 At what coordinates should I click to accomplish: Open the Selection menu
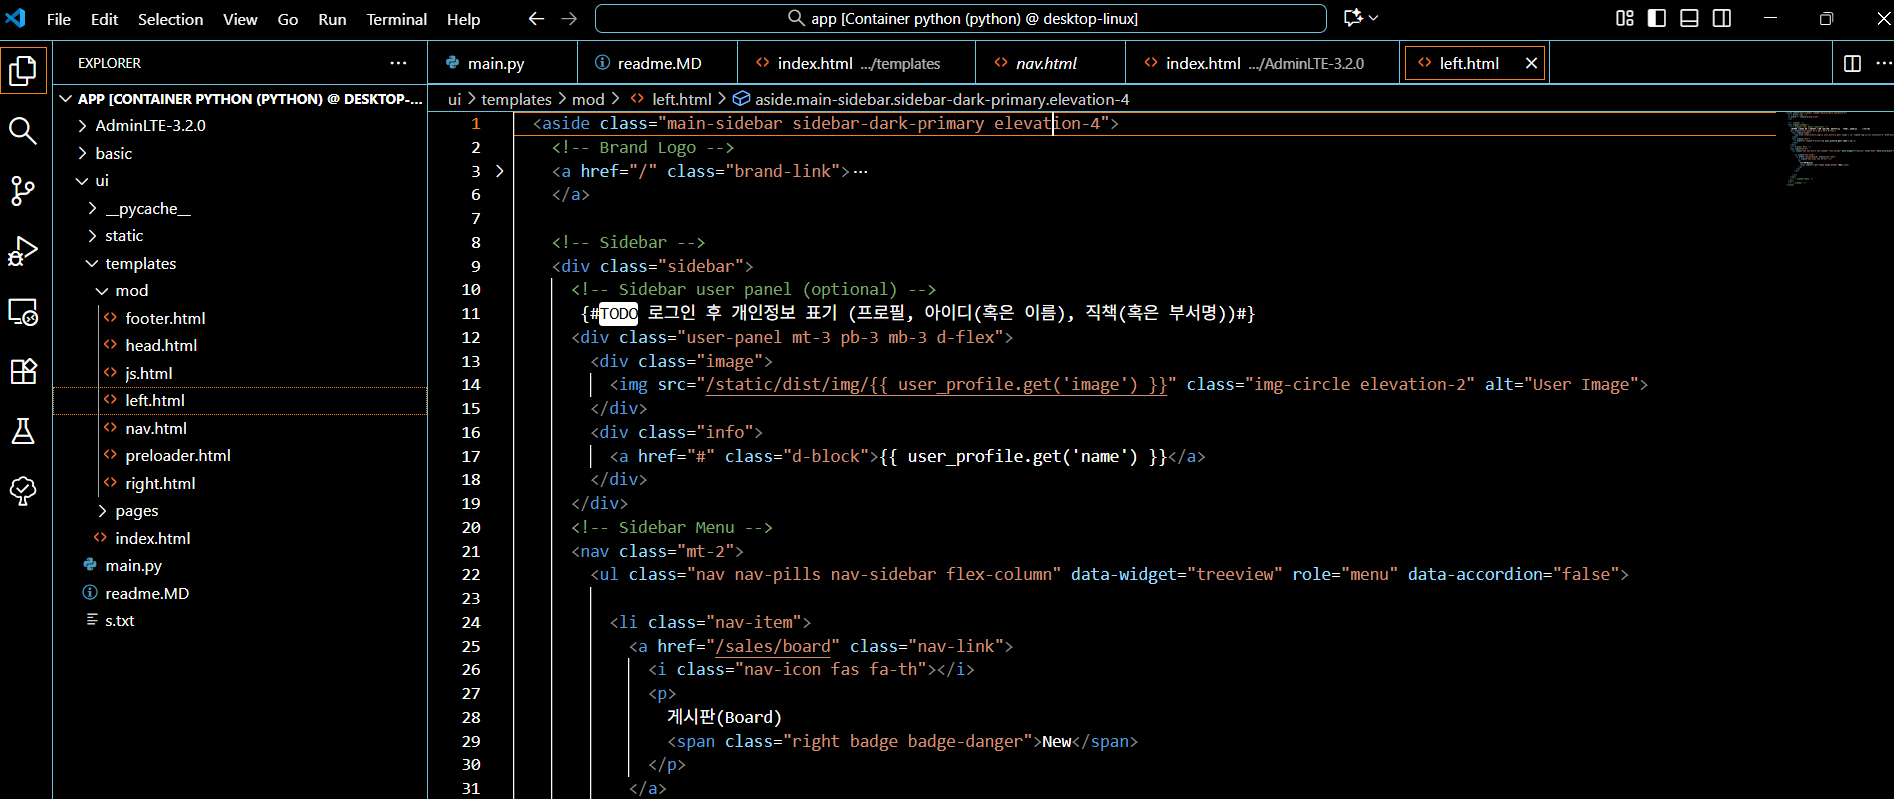point(170,19)
